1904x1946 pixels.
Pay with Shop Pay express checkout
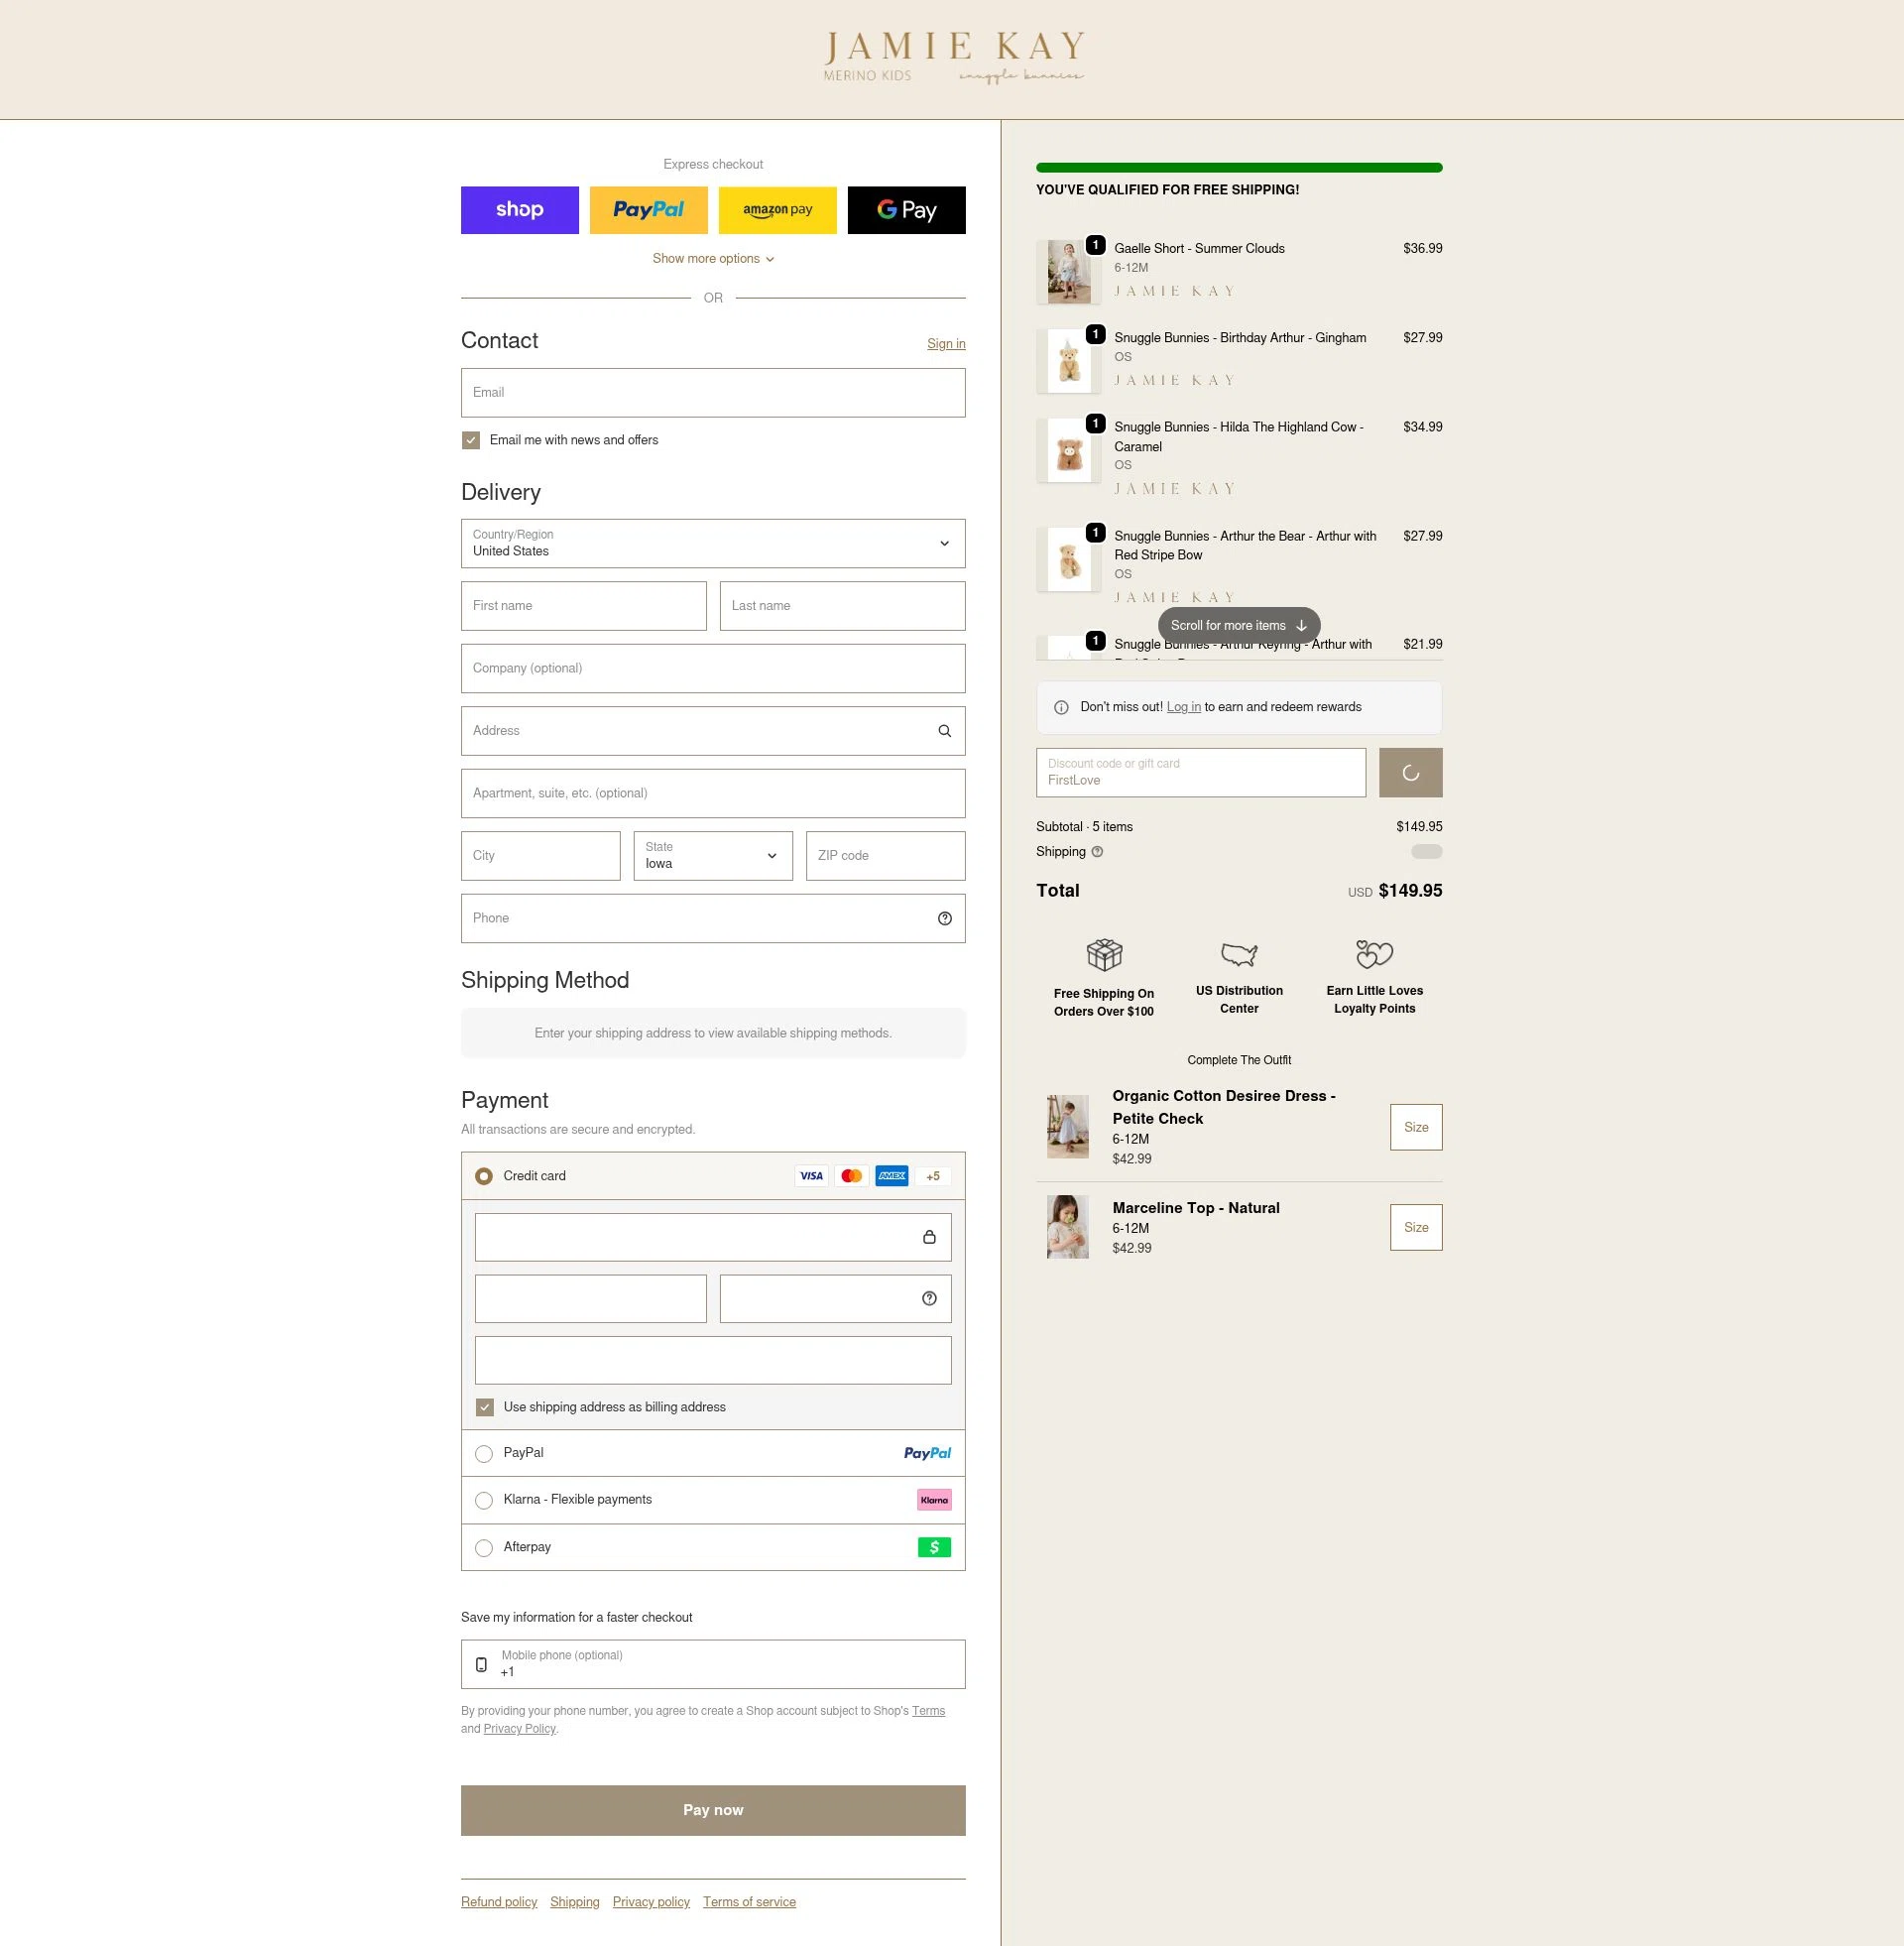[x=519, y=210]
